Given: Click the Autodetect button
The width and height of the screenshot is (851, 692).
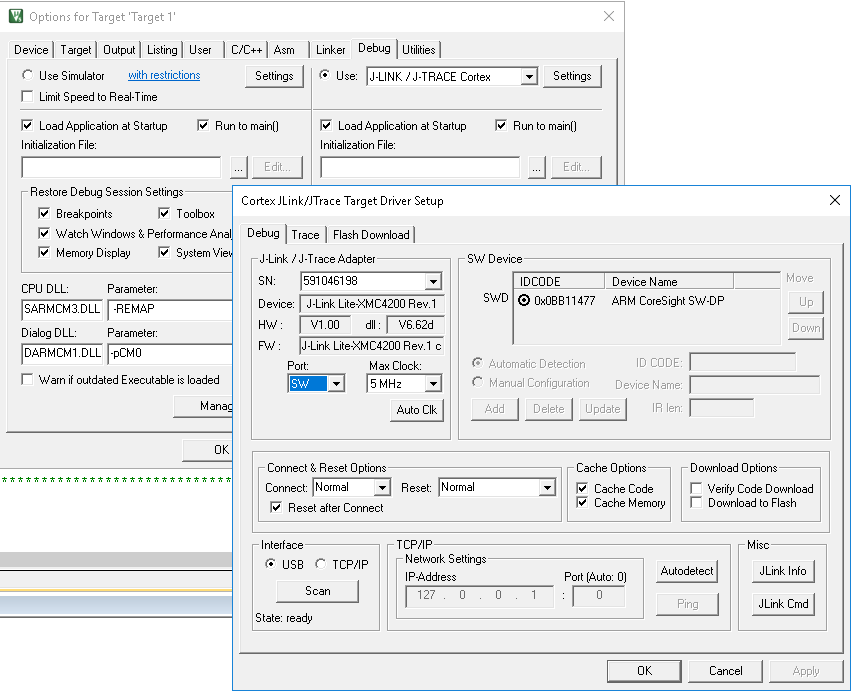Looking at the screenshot, I should click(687, 571).
